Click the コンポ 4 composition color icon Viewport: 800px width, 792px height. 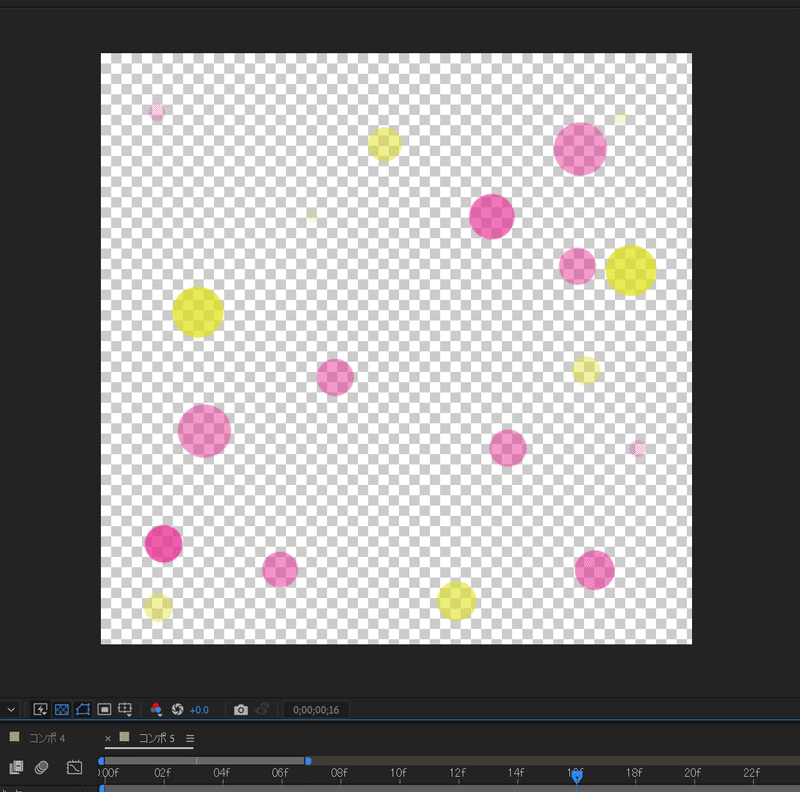click(14, 736)
